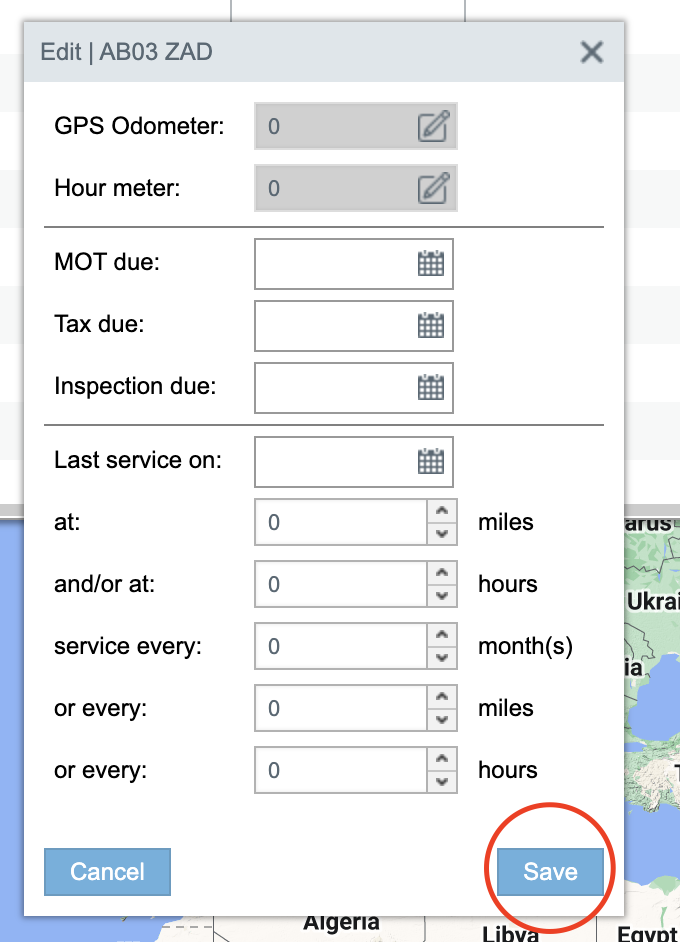Increase the 'and/or at' hours value
This screenshot has width=680, height=942.
pyautogui.click(x=441, y=574)
